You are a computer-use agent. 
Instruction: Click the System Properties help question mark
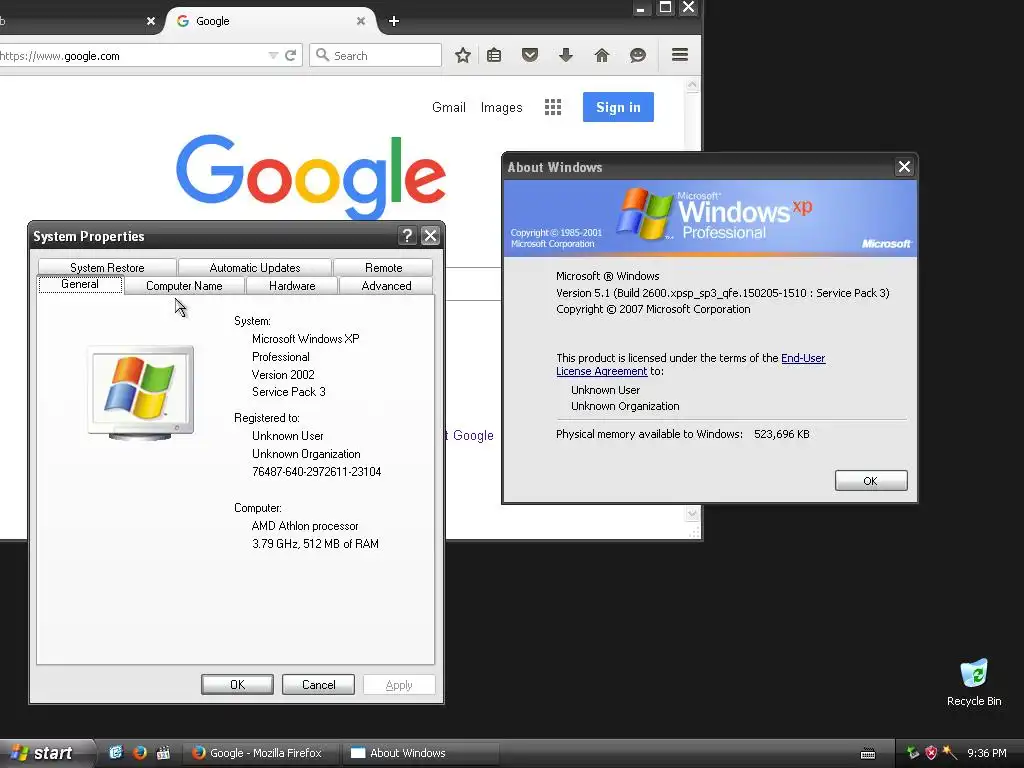[x=408, y=236]
